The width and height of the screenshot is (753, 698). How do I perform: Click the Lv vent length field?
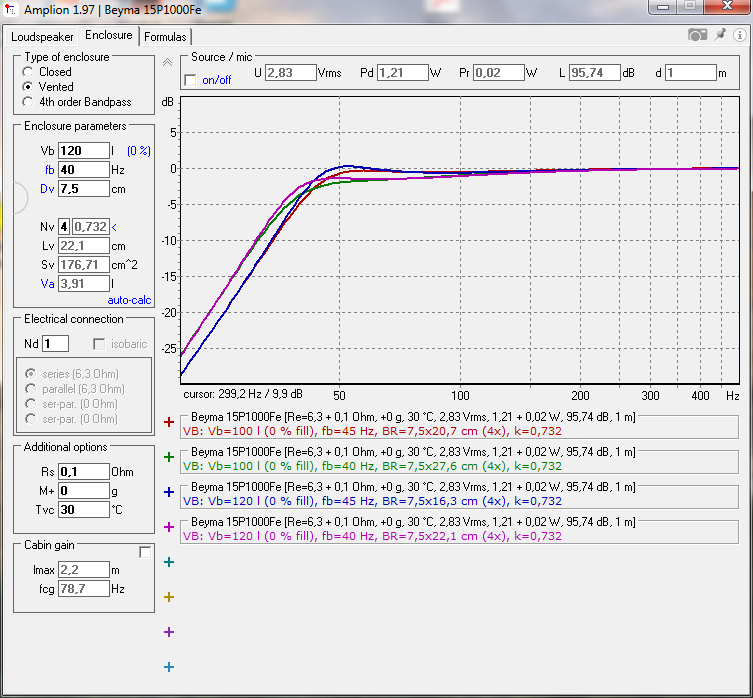84,245
